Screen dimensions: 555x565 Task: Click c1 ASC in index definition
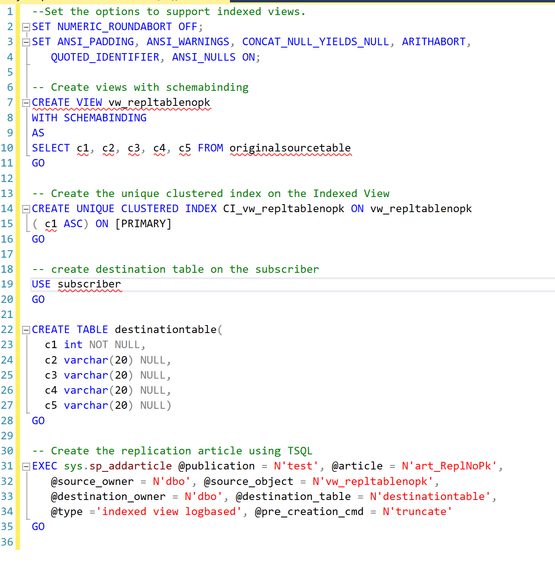coord(63,224)
